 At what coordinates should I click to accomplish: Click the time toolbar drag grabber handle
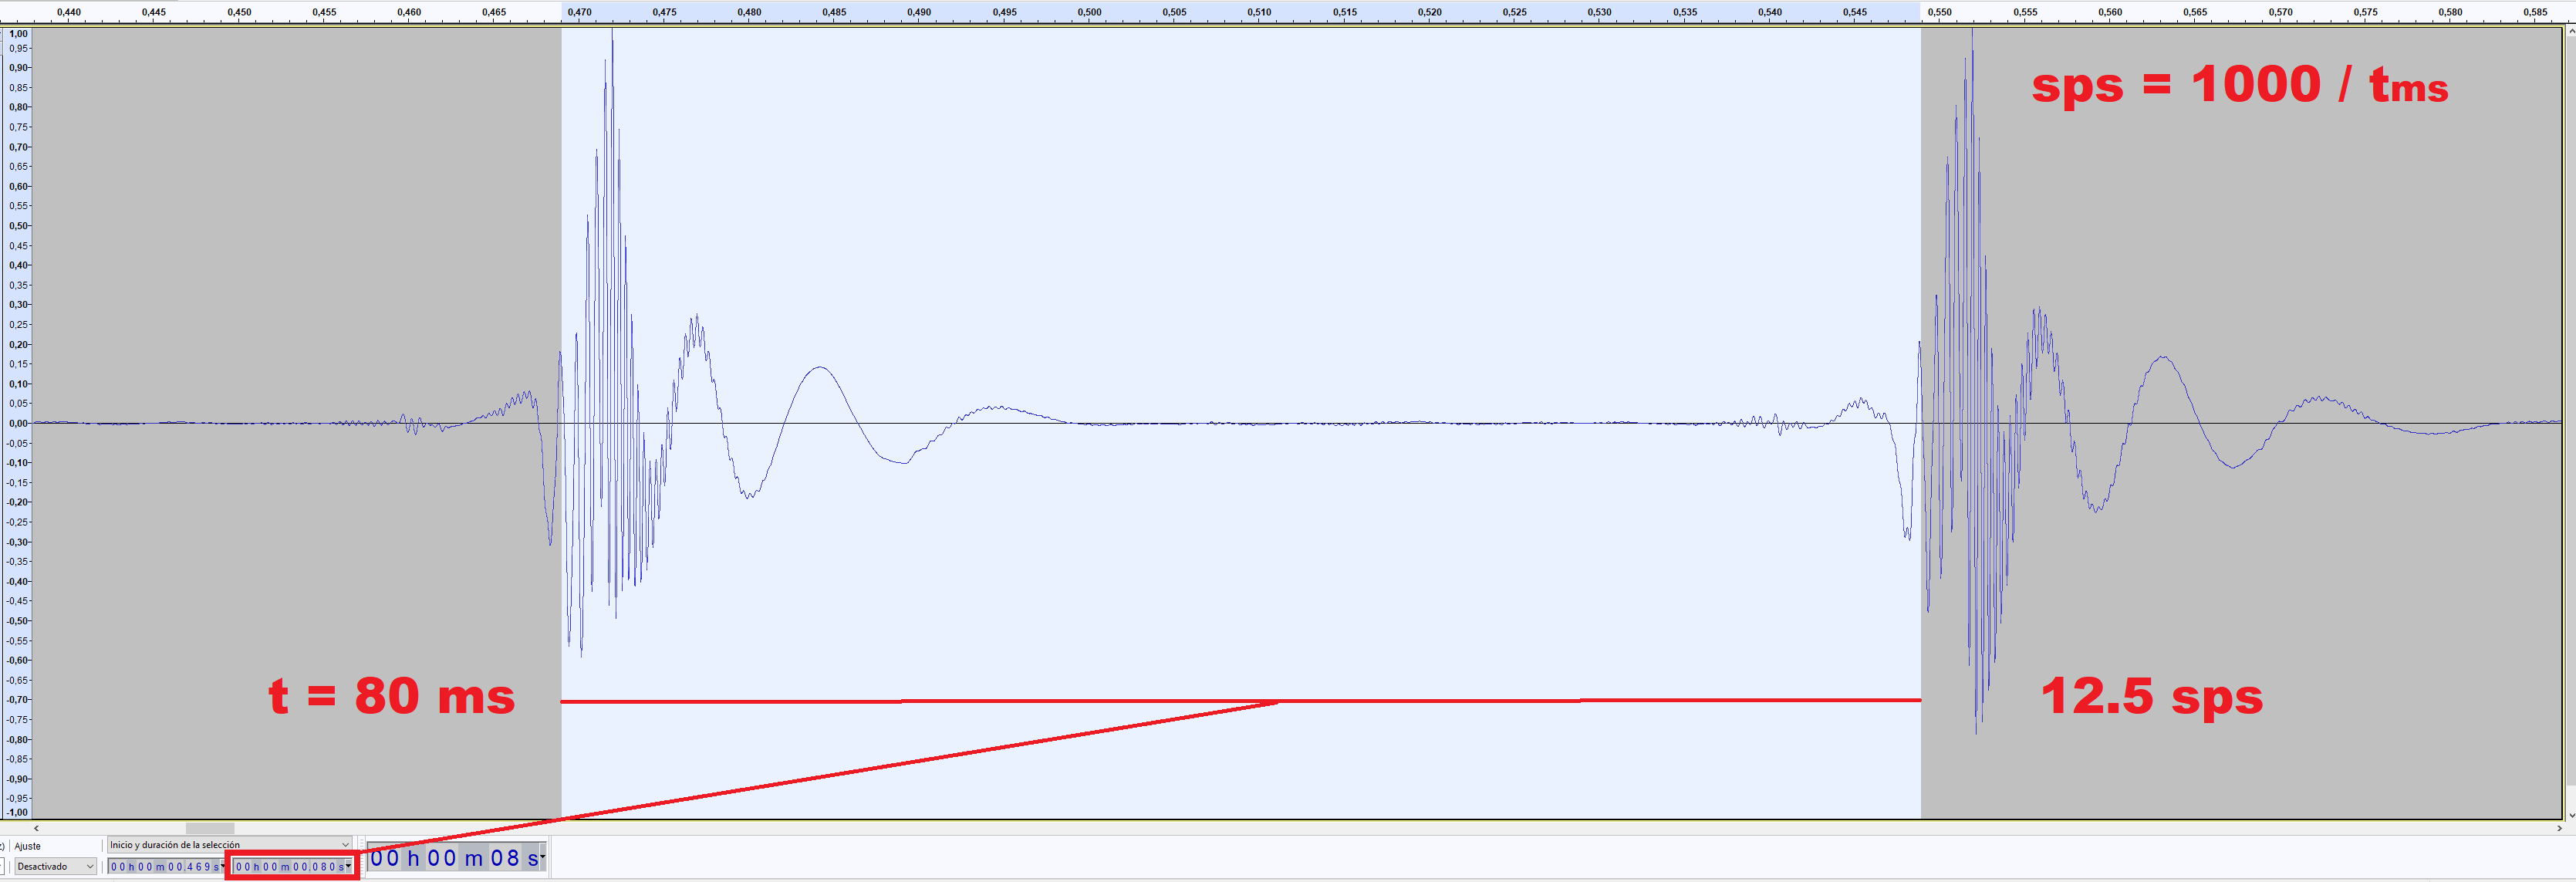point(362,858)
